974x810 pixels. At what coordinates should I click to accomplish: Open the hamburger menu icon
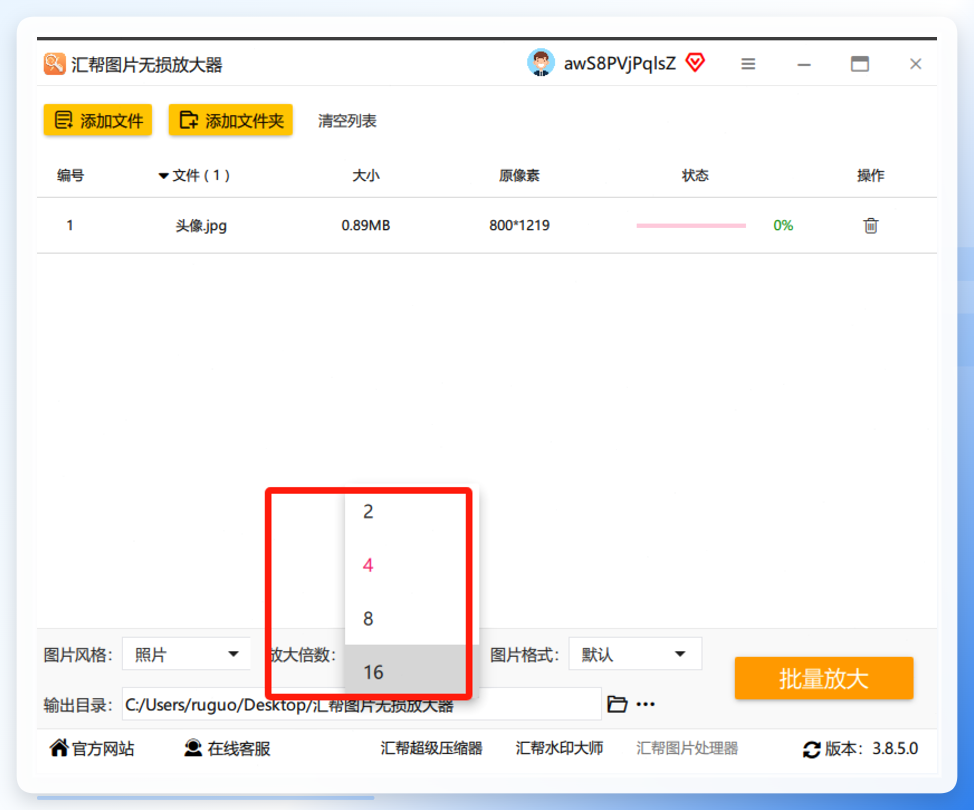tap(748, 64)
